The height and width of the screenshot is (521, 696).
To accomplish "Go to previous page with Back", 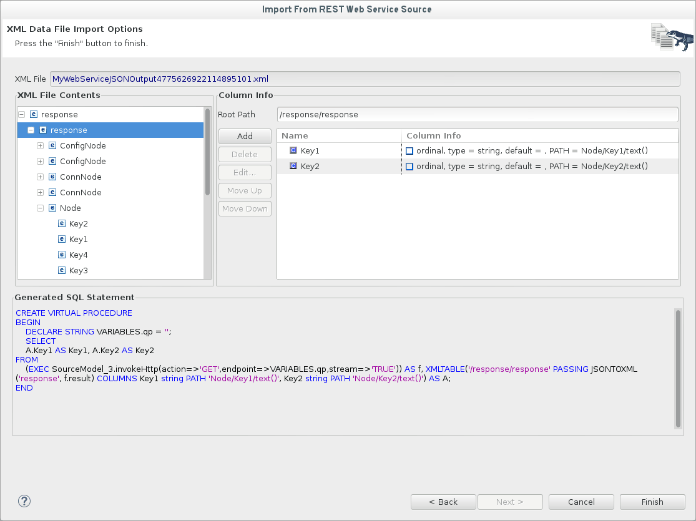I will pos(443,502).
